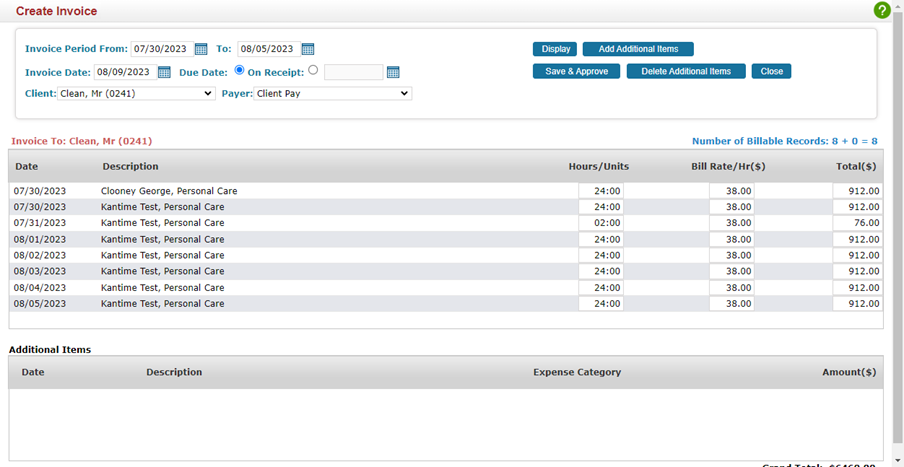This screenshot has width=904, height=467.
Task: Expand the Payer dropdown list
Action: (332, 94)
